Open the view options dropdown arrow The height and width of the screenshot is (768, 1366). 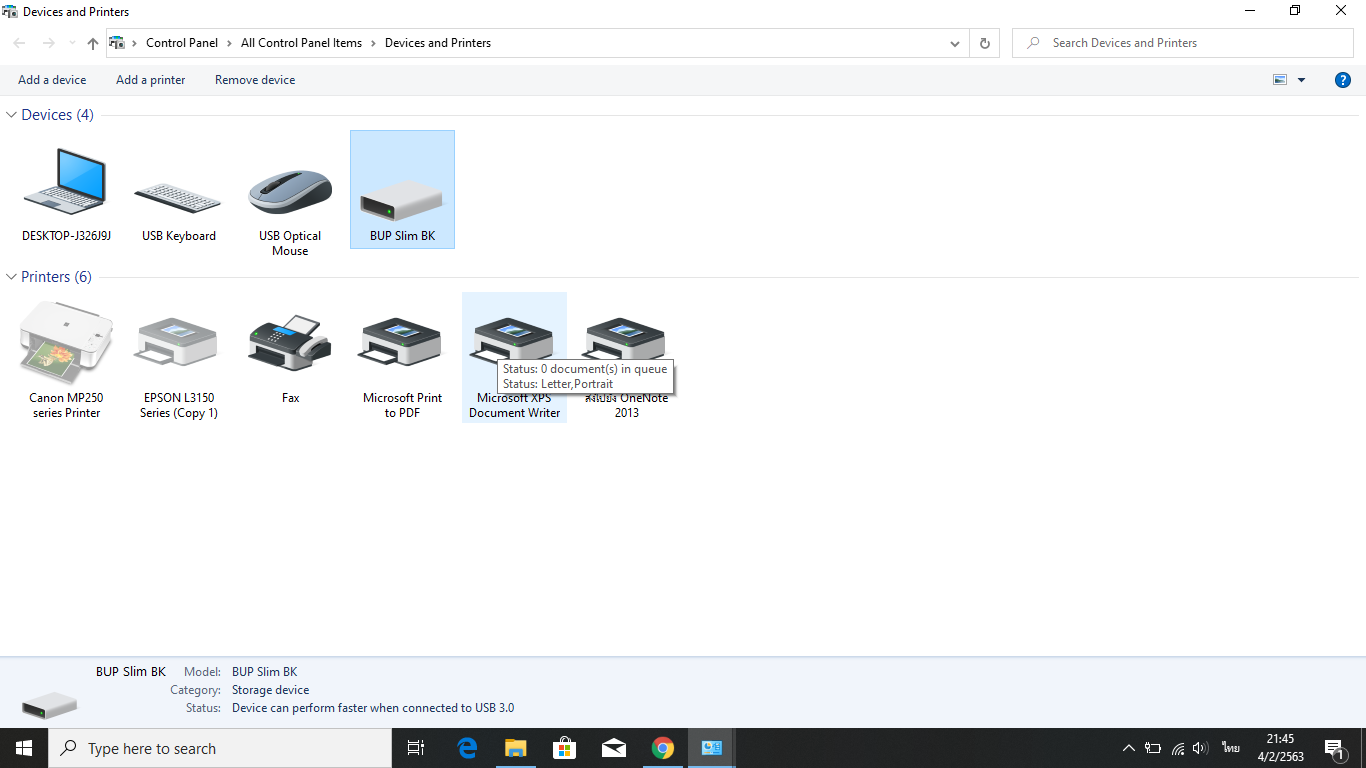1301,80
